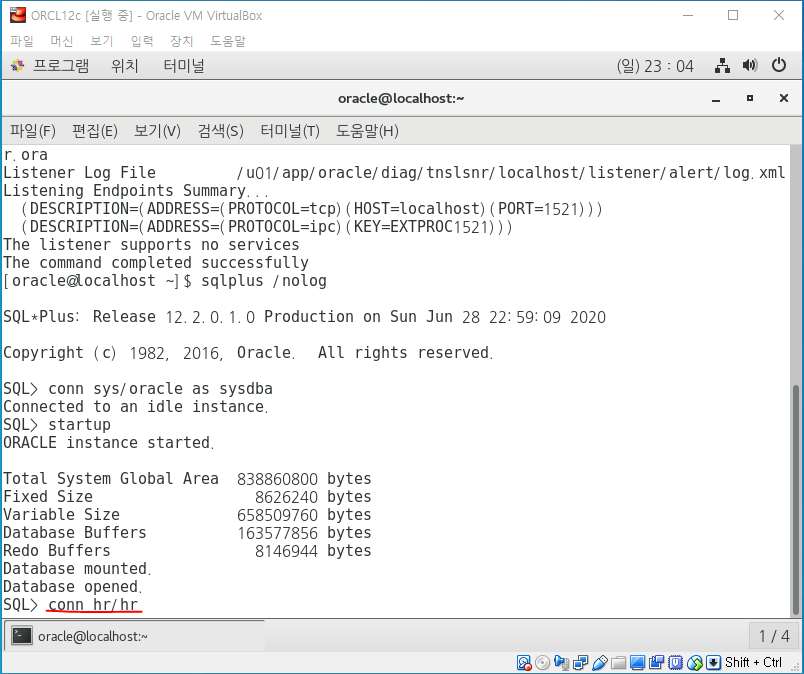Screen dimensions: 804x674
Task: Click the PROTOCOL=tcp description line
Action: (311, 209)
